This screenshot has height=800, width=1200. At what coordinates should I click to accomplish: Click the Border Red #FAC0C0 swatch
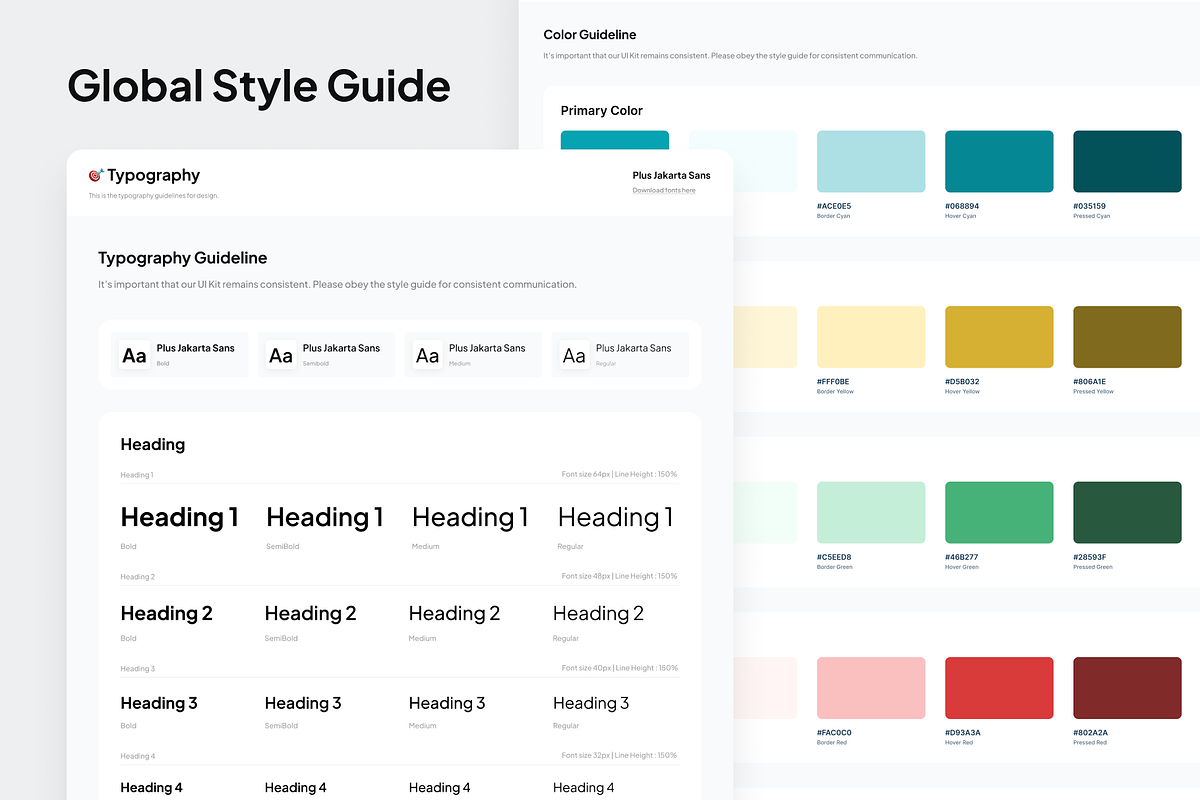(x=871, y=687)
